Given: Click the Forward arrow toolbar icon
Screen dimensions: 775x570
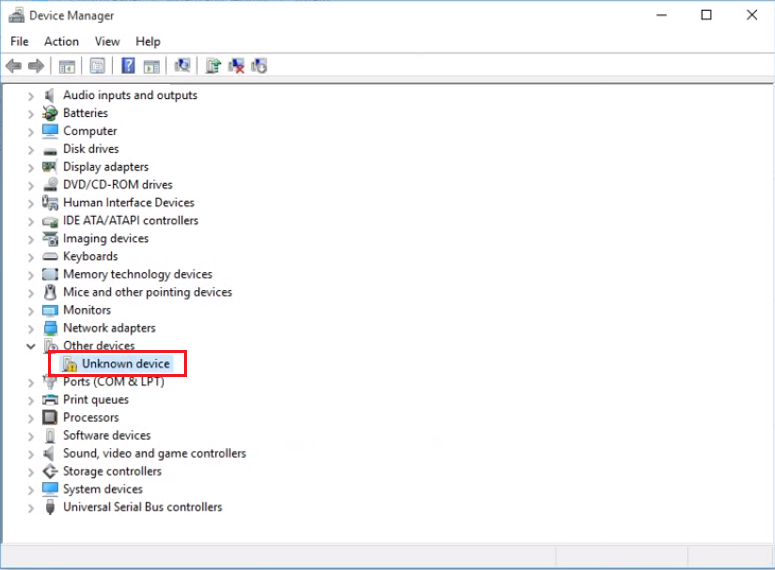Looking at the screenshot, I should [36, 66].
